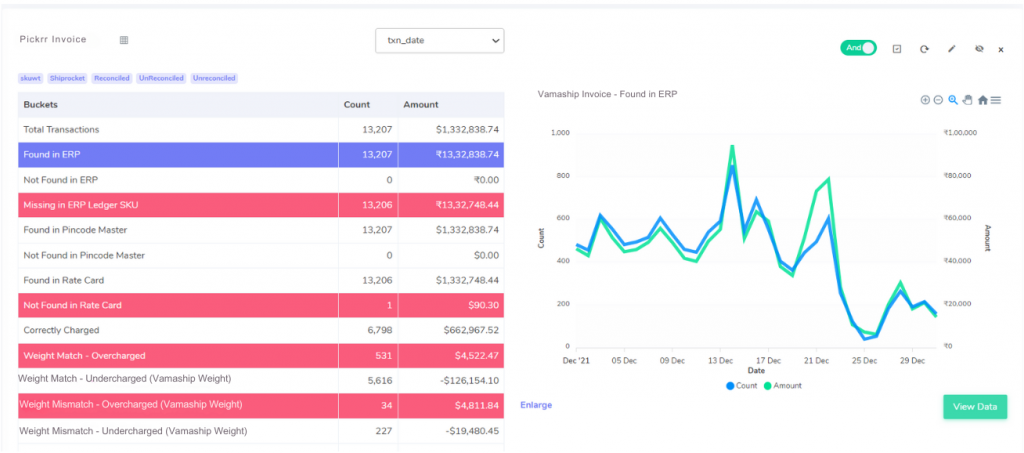
Task: Switch off the And filter toggle
Action: (858, 48)
